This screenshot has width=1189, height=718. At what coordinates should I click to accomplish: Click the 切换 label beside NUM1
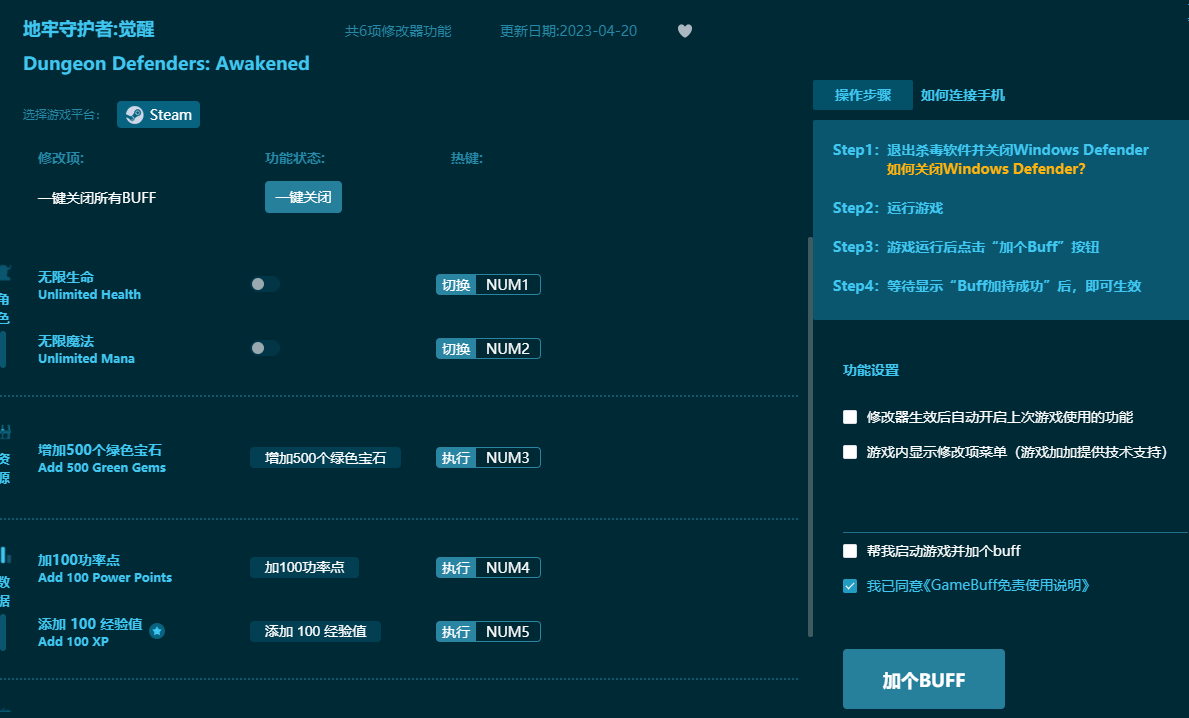click(x=456, y=284)
